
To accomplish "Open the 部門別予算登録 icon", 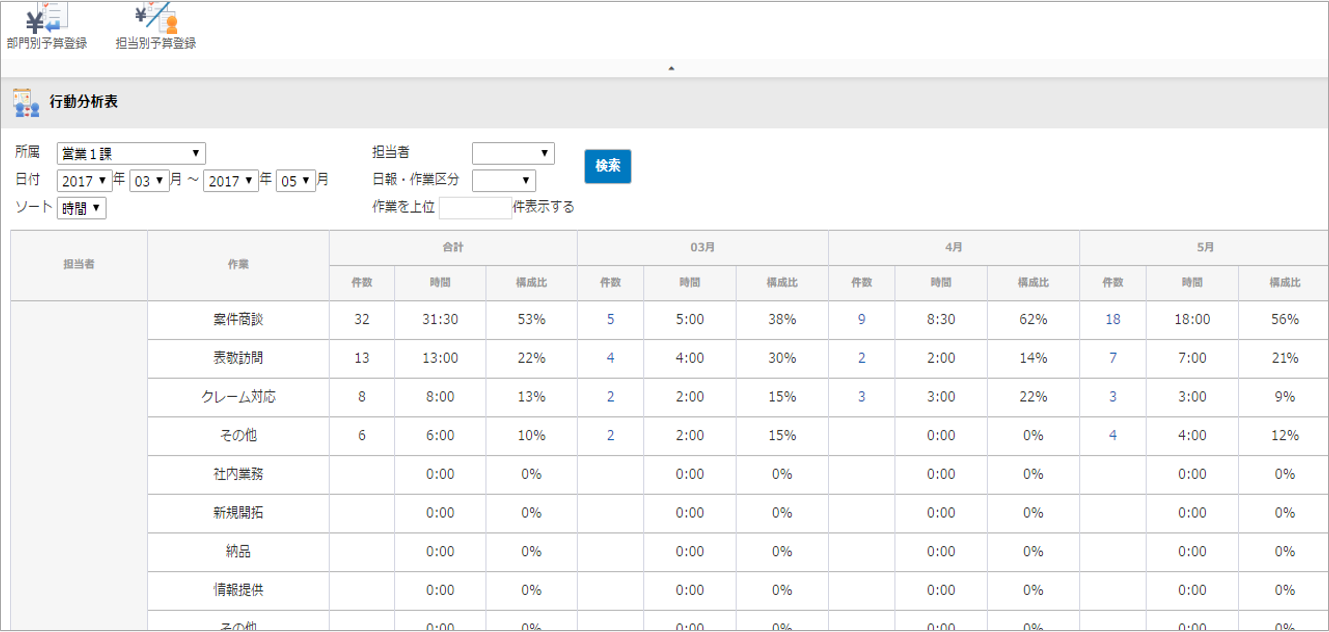I will click(46, 19).
